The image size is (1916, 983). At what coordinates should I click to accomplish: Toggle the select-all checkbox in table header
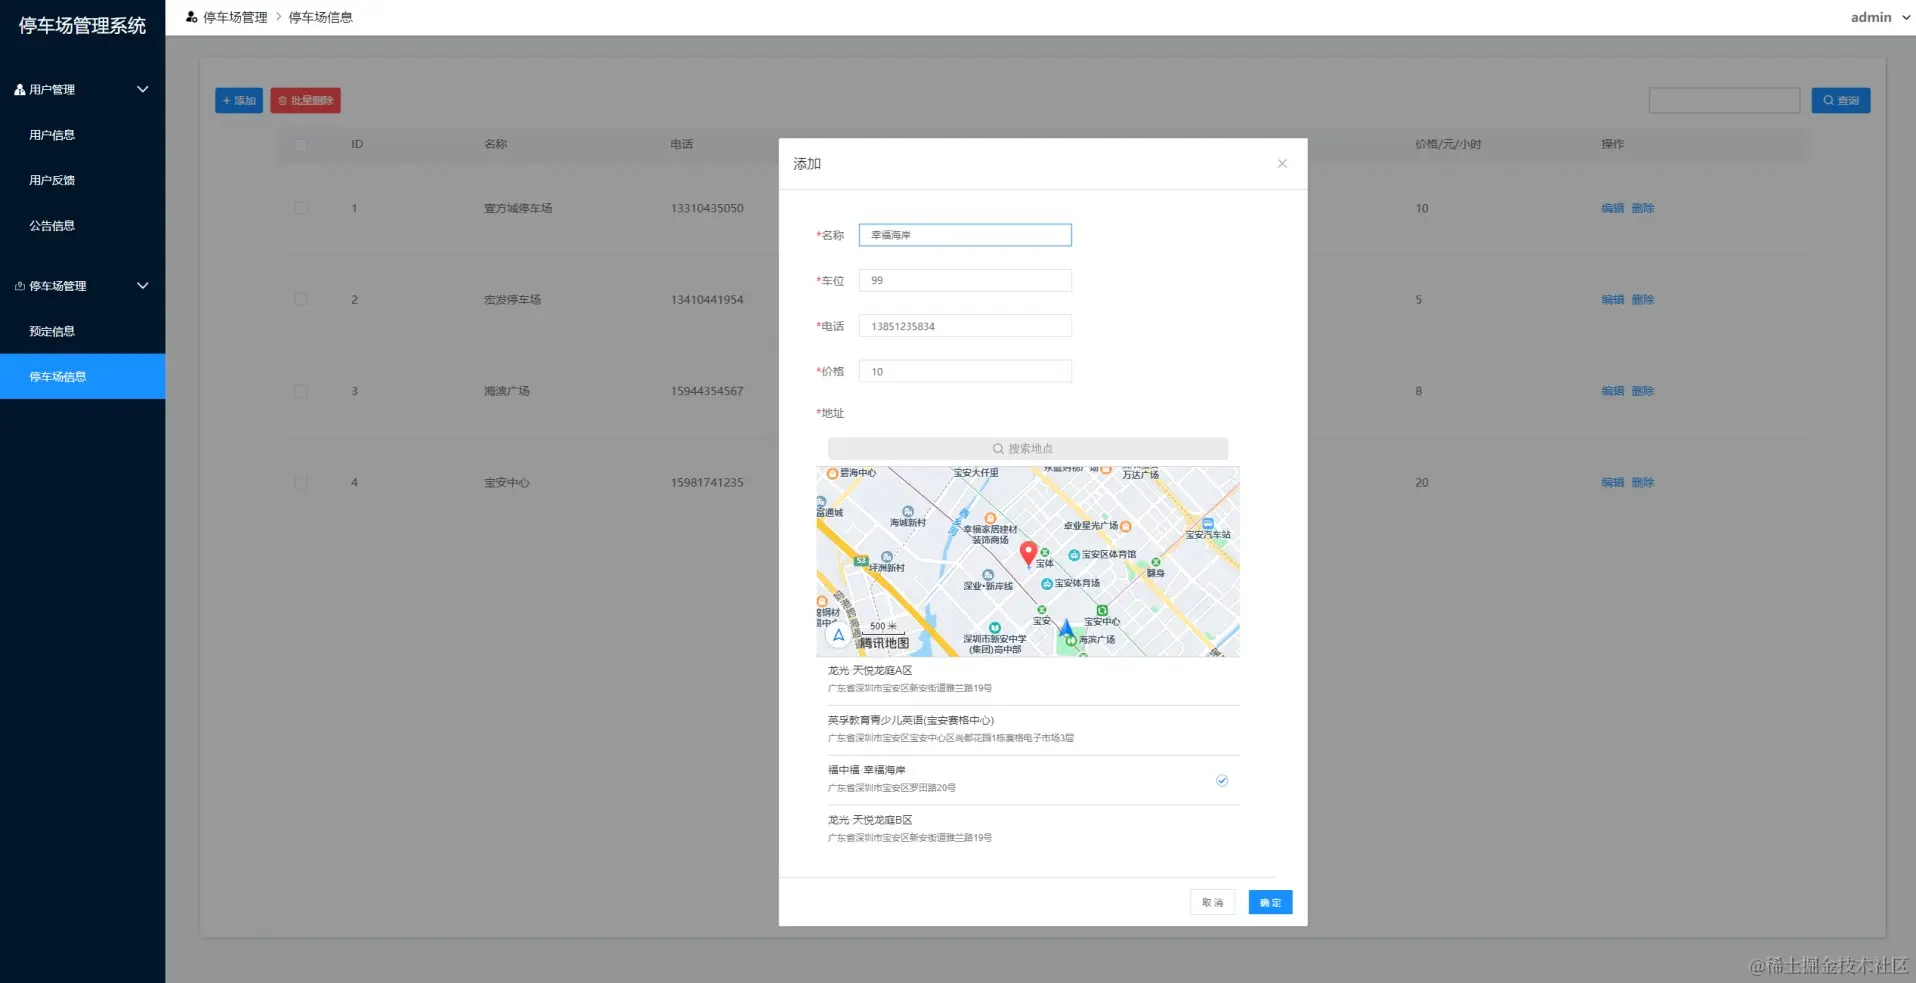[x=301, y=145]
